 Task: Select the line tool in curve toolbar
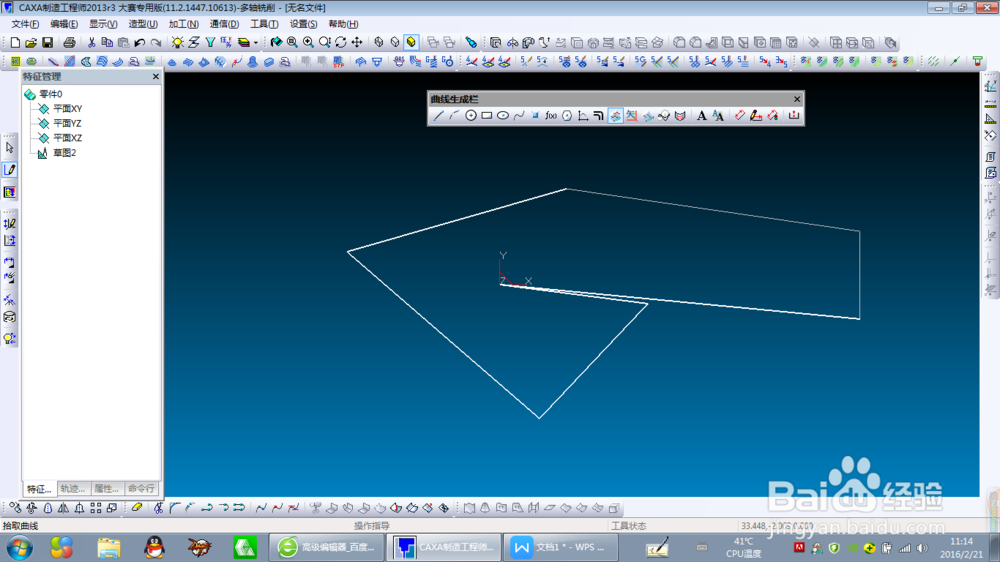[x=438, y=115]
